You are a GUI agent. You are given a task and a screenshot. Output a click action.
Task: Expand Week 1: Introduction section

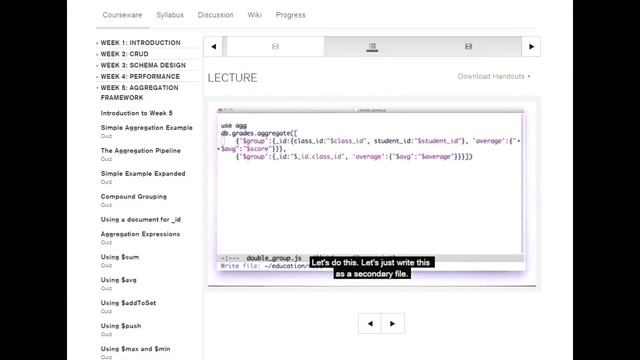[140, 43]
